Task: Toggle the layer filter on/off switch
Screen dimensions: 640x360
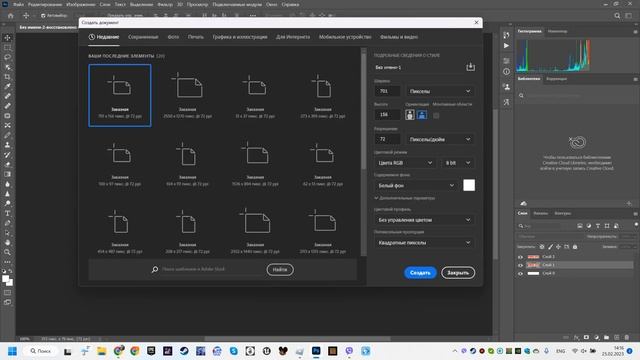Action: coord(636,225)
